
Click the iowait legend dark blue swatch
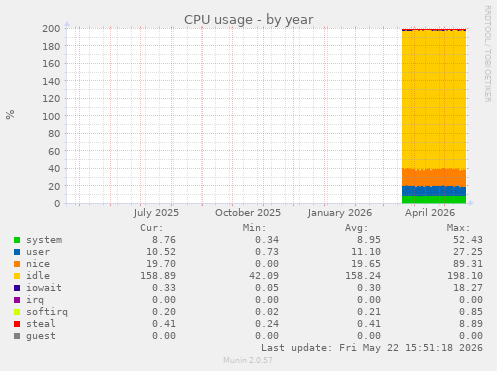pos(17,288)
